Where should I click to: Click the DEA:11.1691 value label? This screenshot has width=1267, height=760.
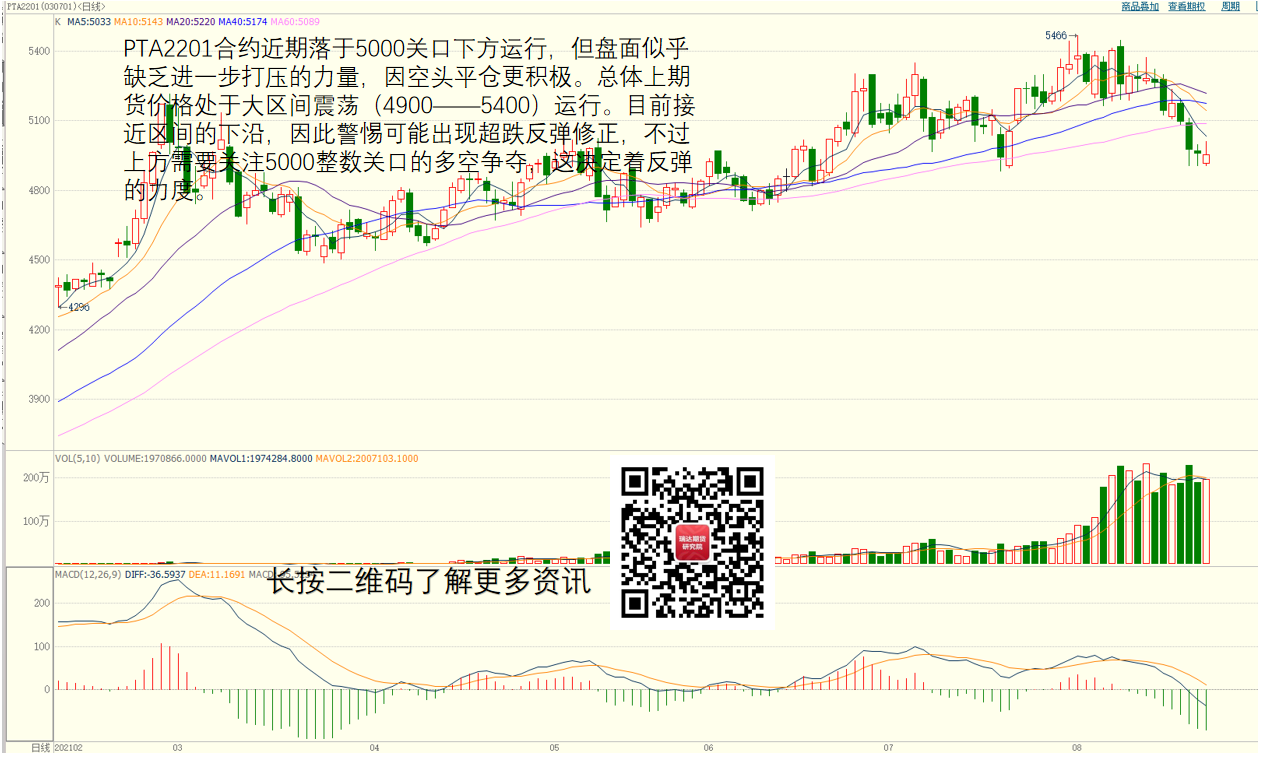coord(217,574)
